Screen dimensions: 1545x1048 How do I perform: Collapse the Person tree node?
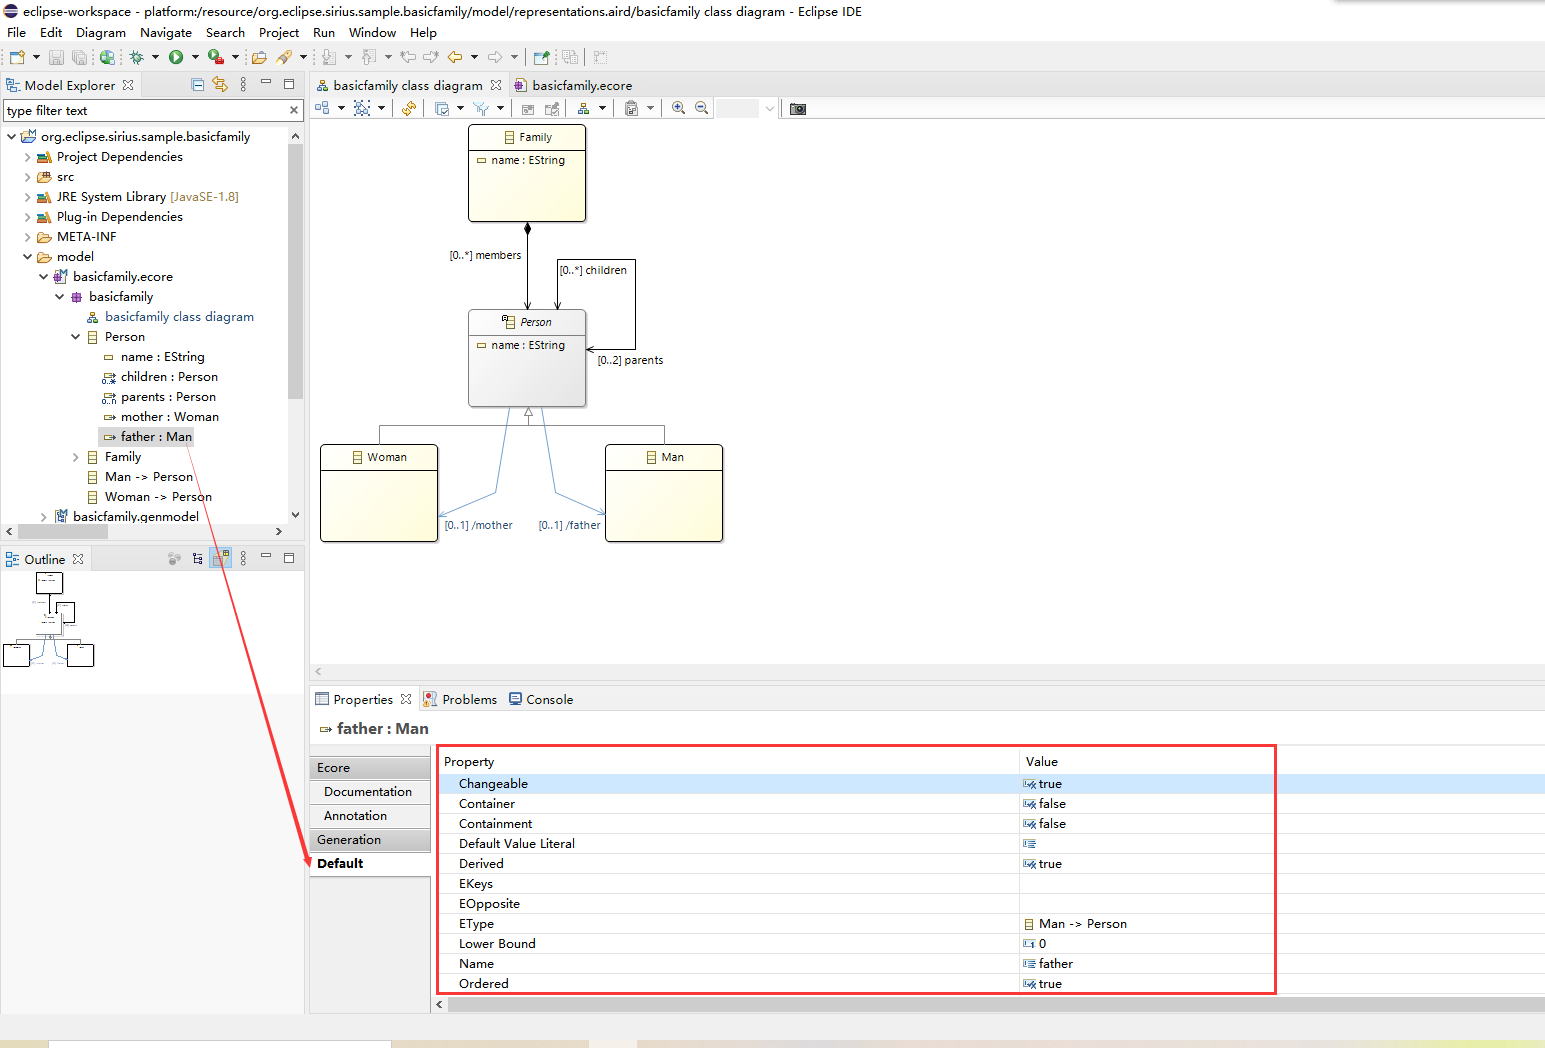(x=76, y=337)
